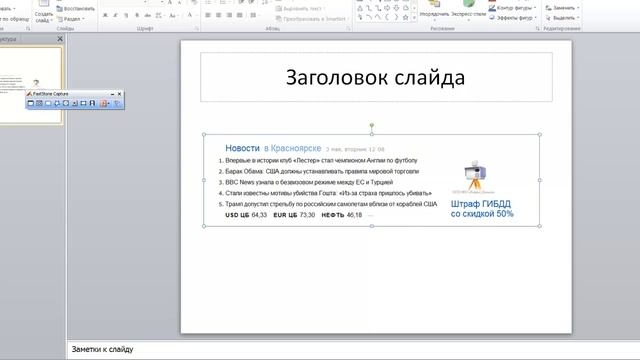Open the Создать слайд button

point(44,12)
